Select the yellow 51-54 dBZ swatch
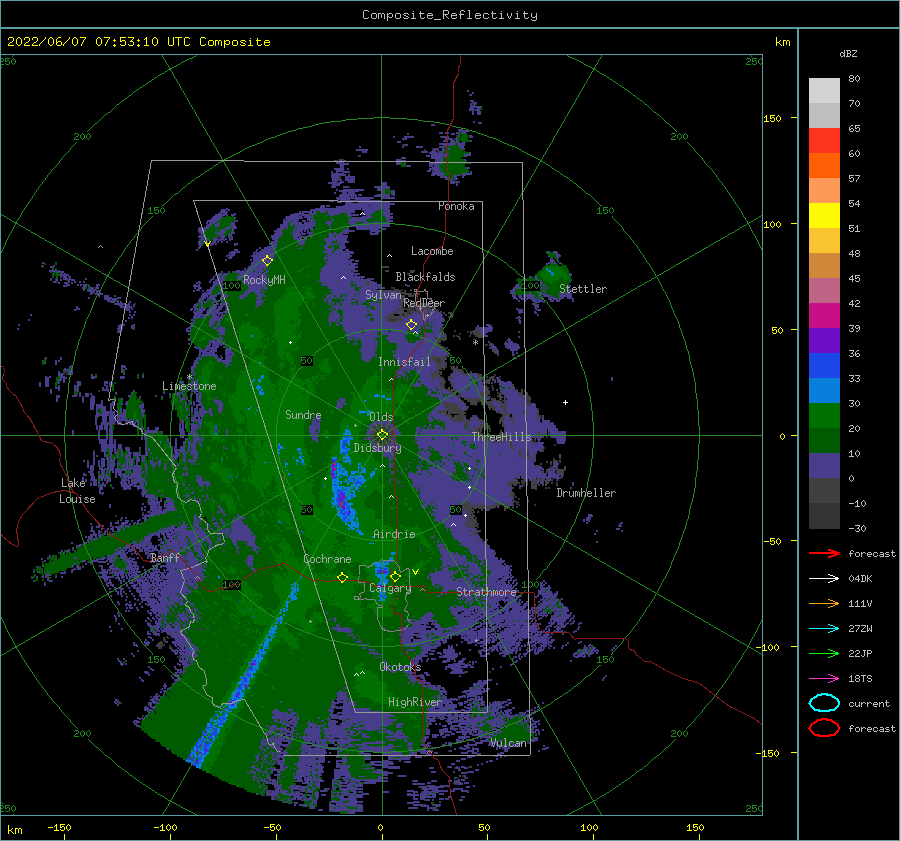 (x=824, y=215)
